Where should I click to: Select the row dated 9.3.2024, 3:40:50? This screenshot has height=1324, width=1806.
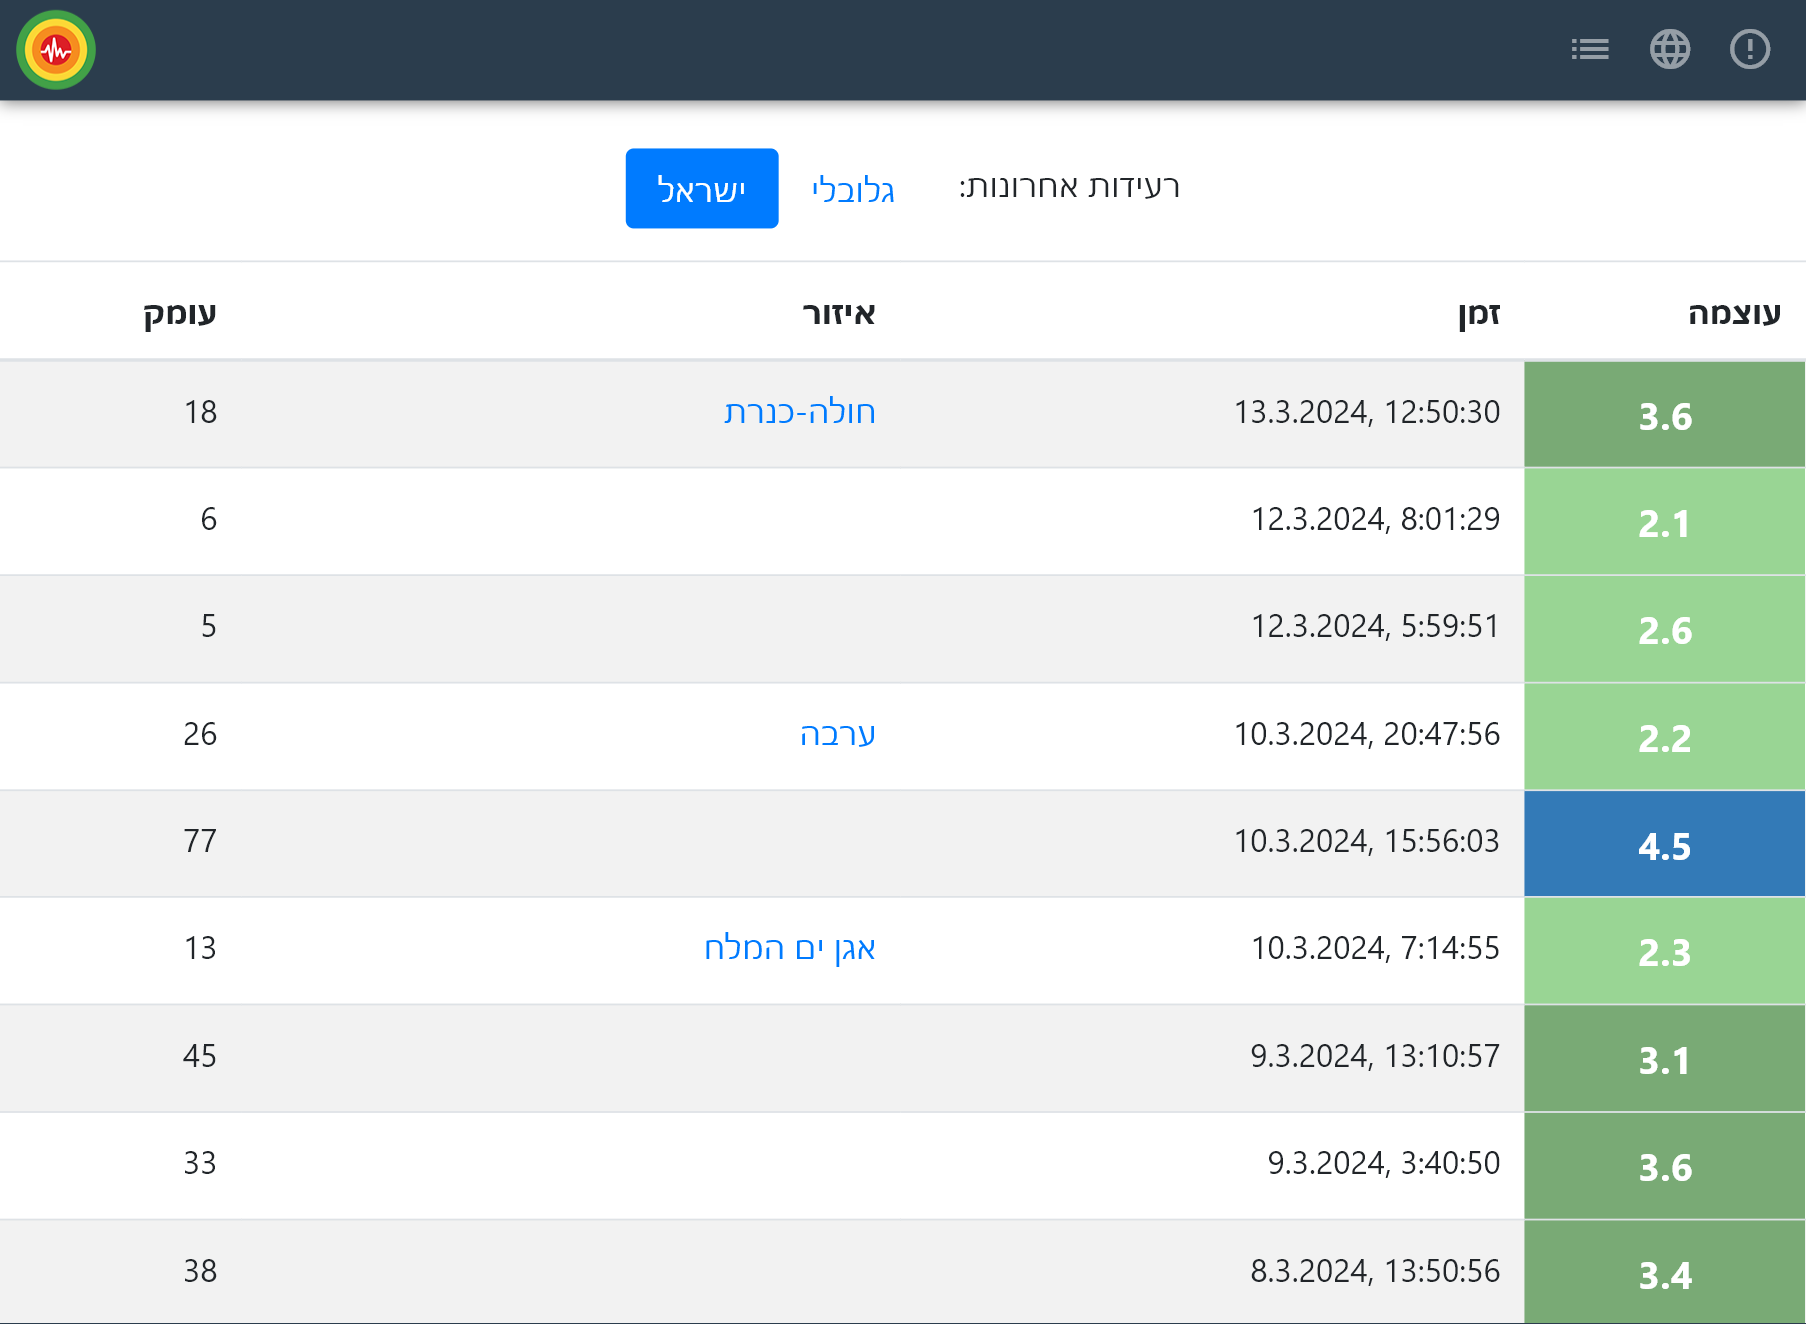(1383, 1163)
